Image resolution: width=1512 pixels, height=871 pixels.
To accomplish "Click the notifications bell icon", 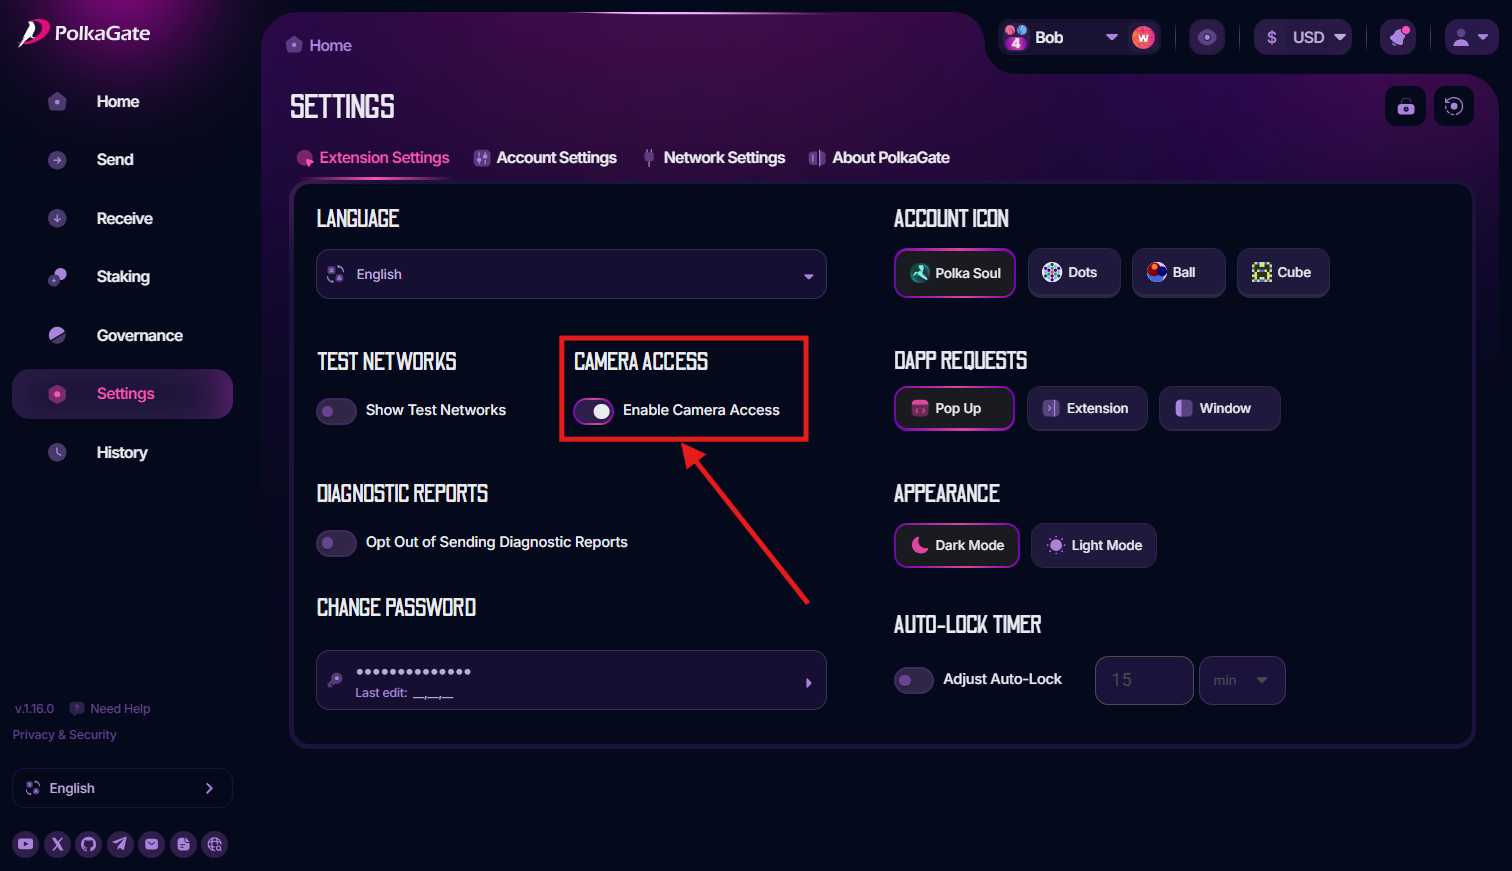I will pos(1398,38).
